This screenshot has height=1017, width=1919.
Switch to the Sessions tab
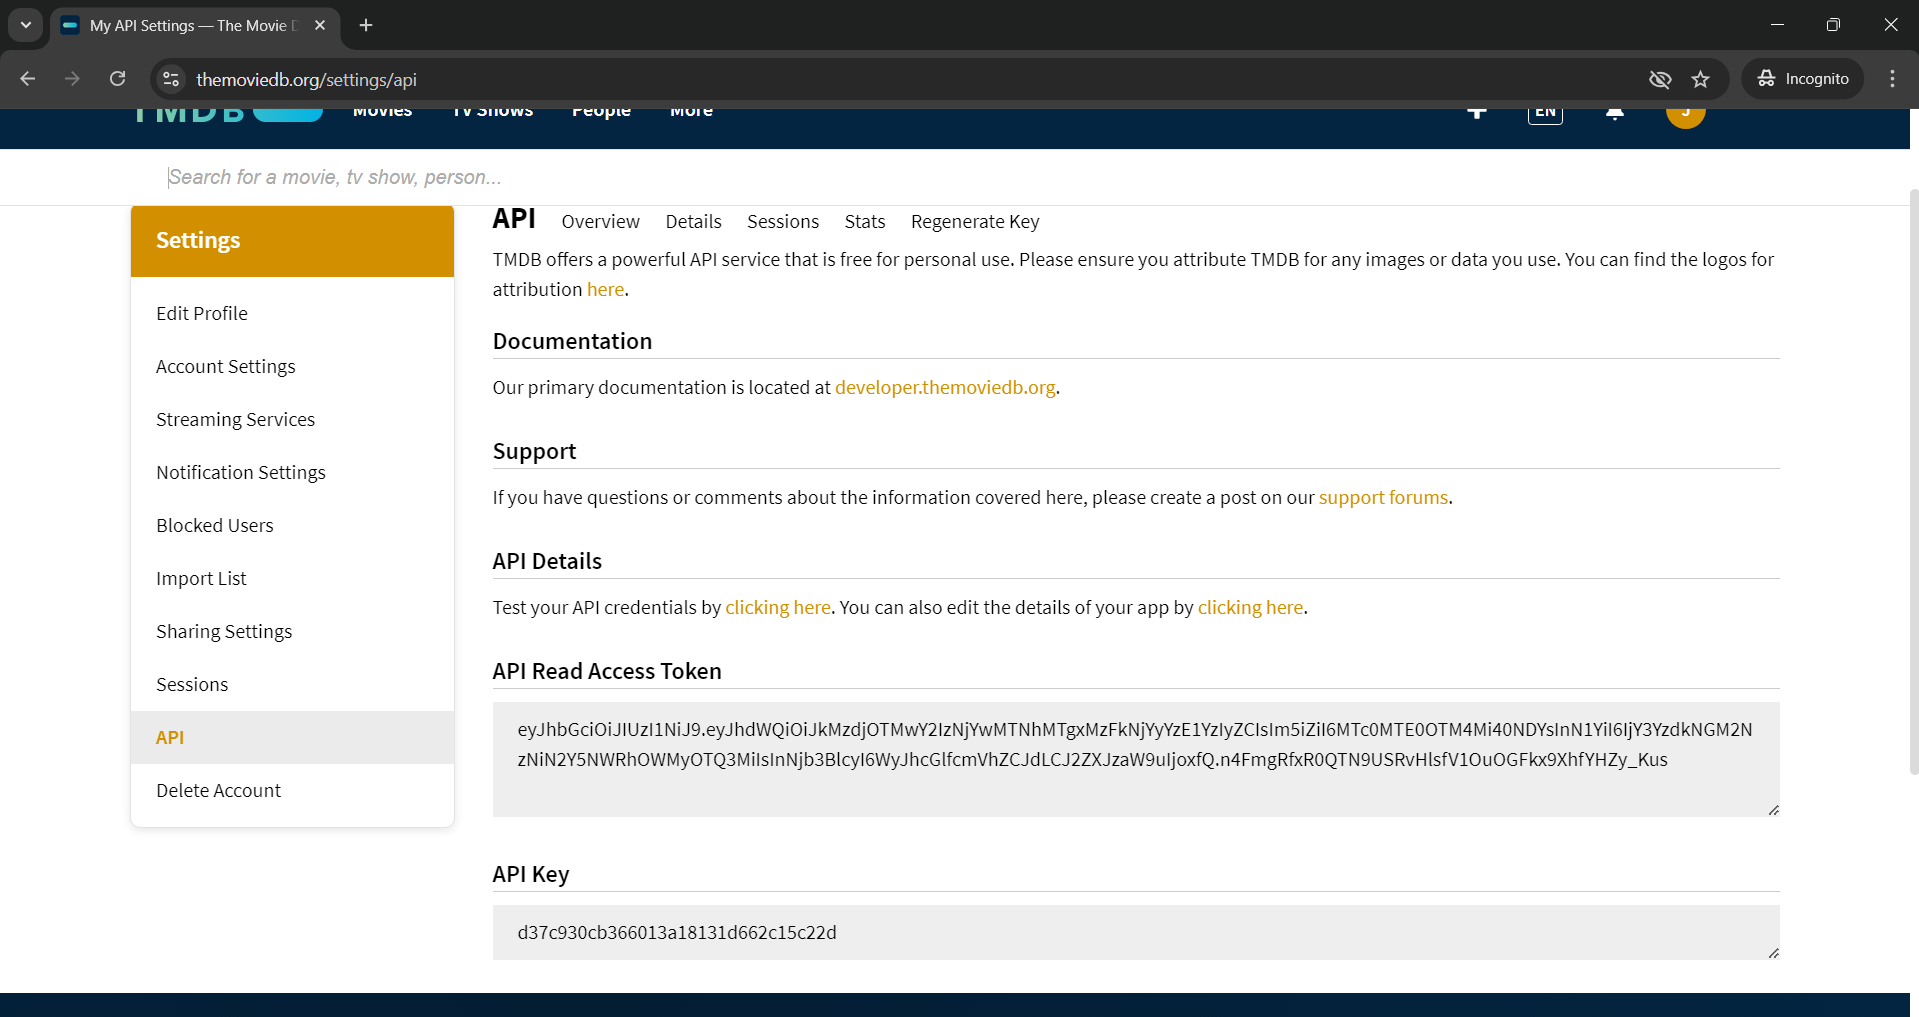(x=782, y=221)
